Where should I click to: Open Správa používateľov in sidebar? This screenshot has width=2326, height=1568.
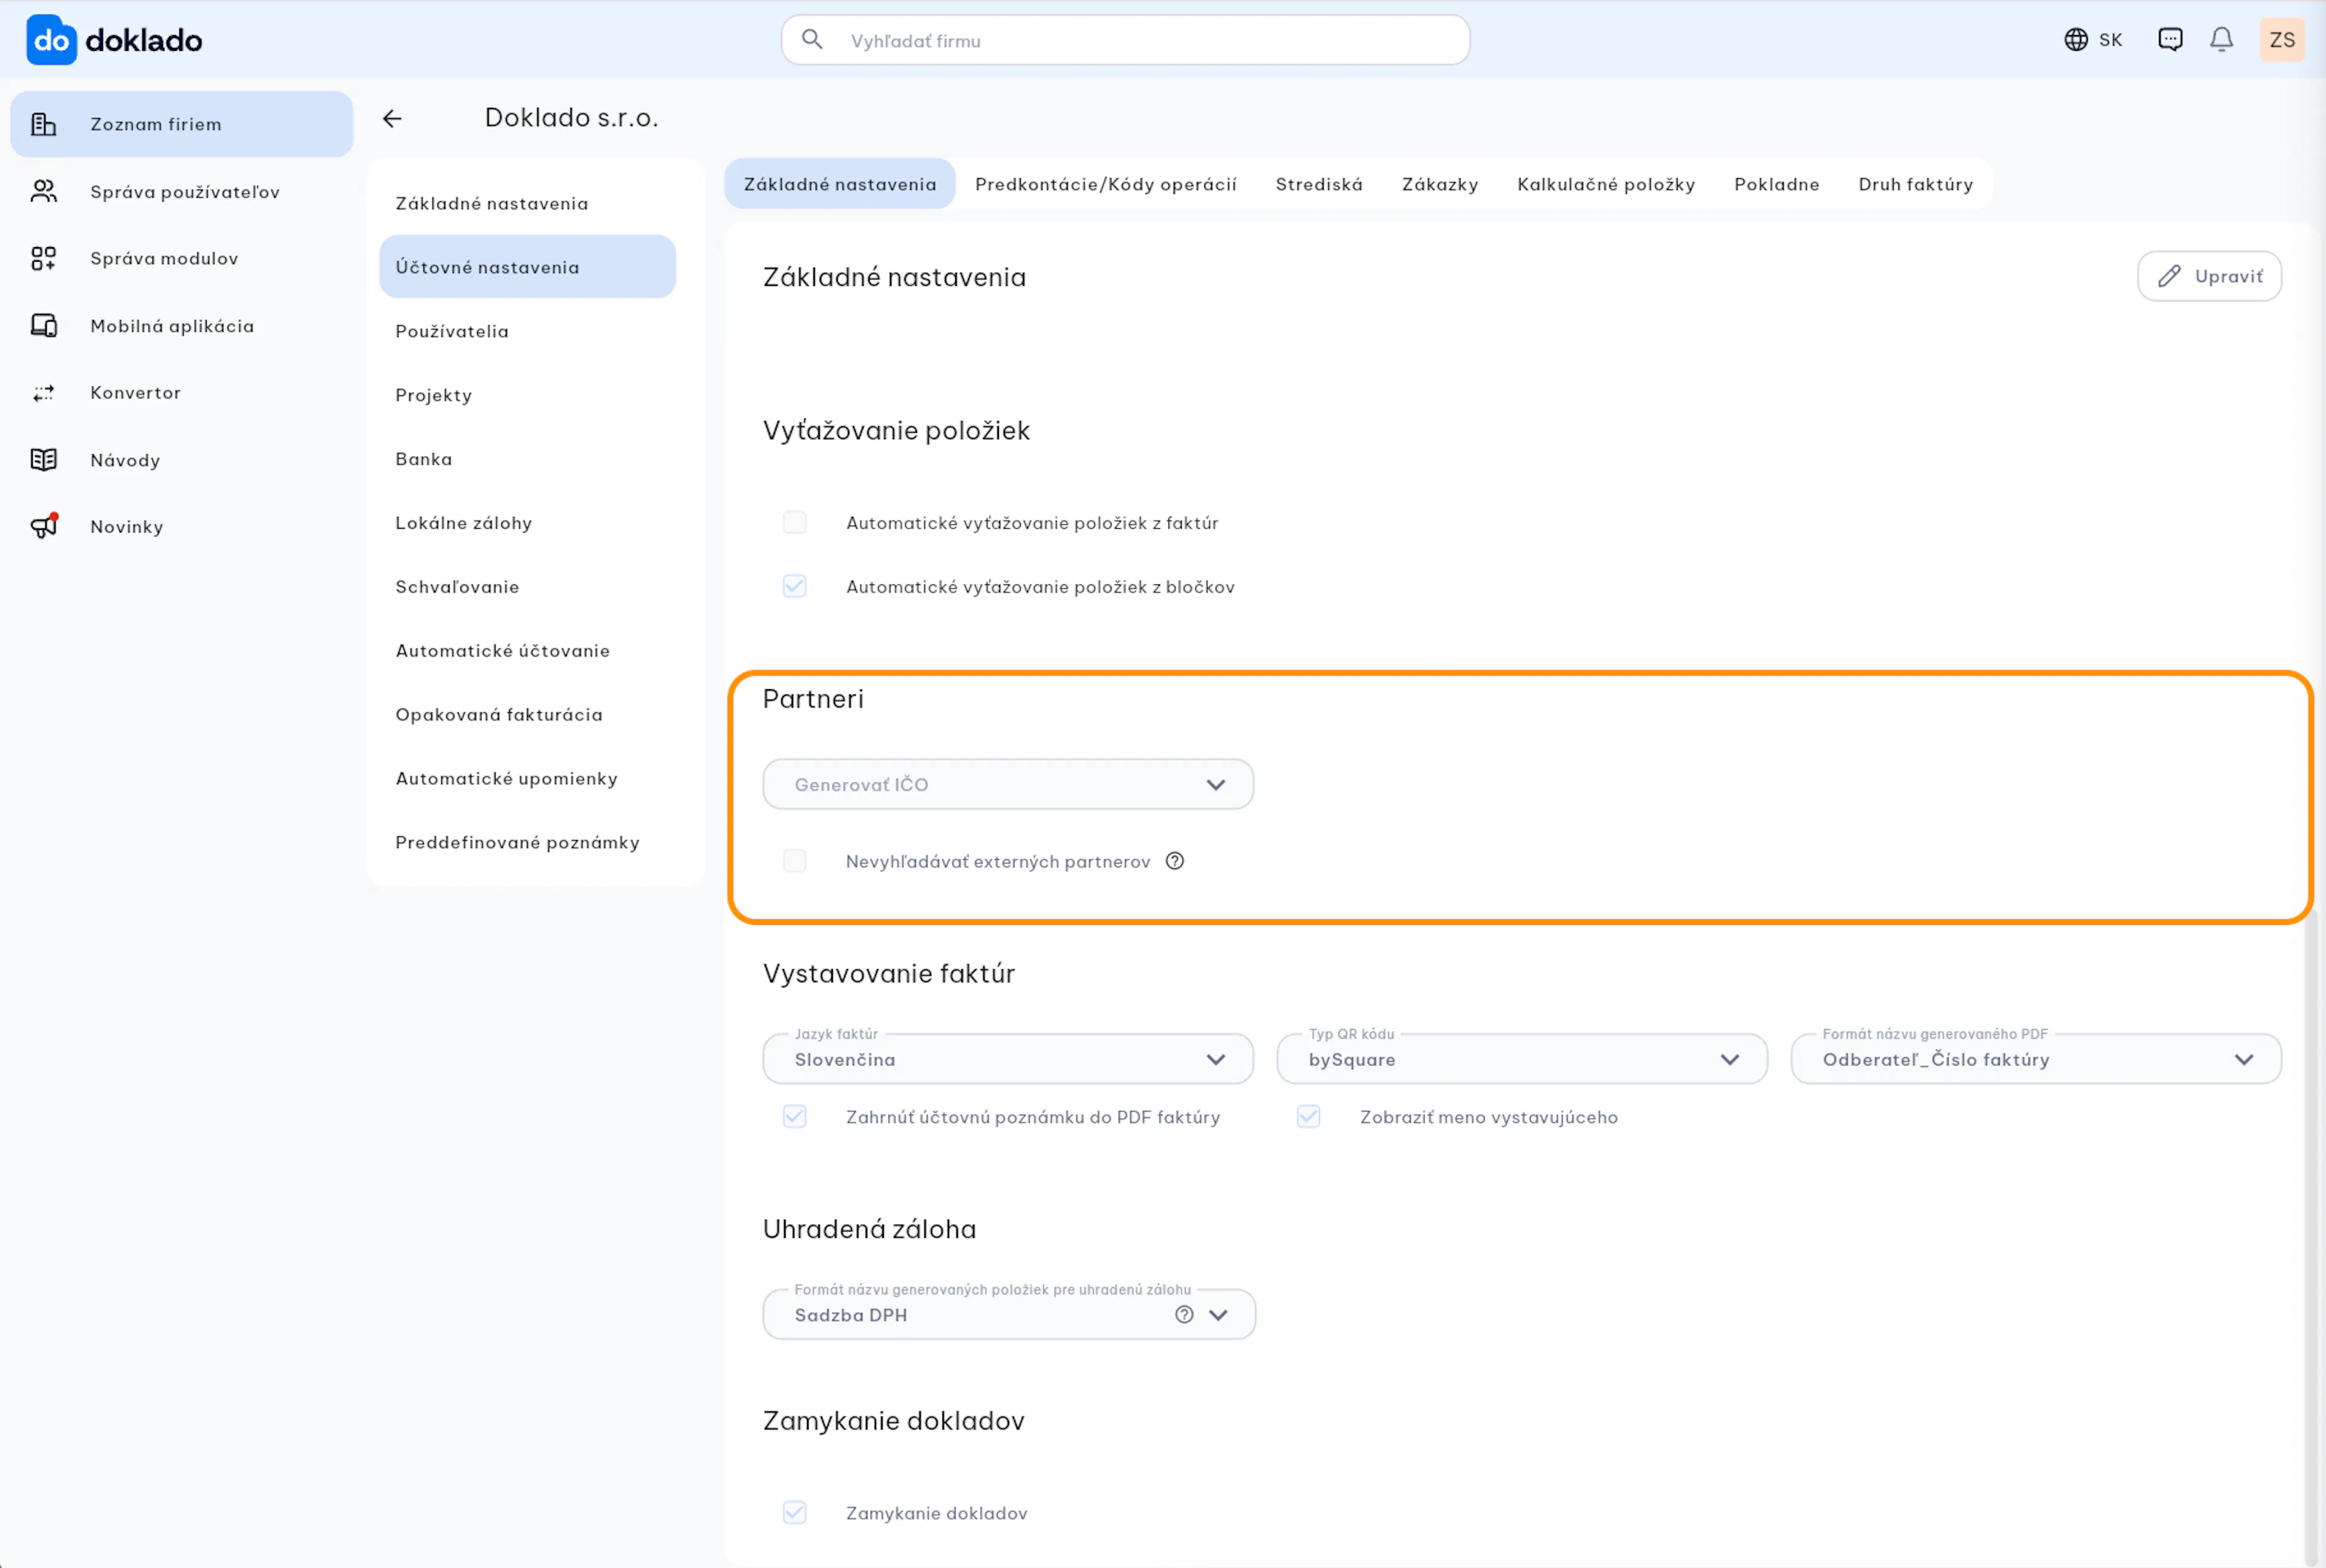tap(182, 191)
